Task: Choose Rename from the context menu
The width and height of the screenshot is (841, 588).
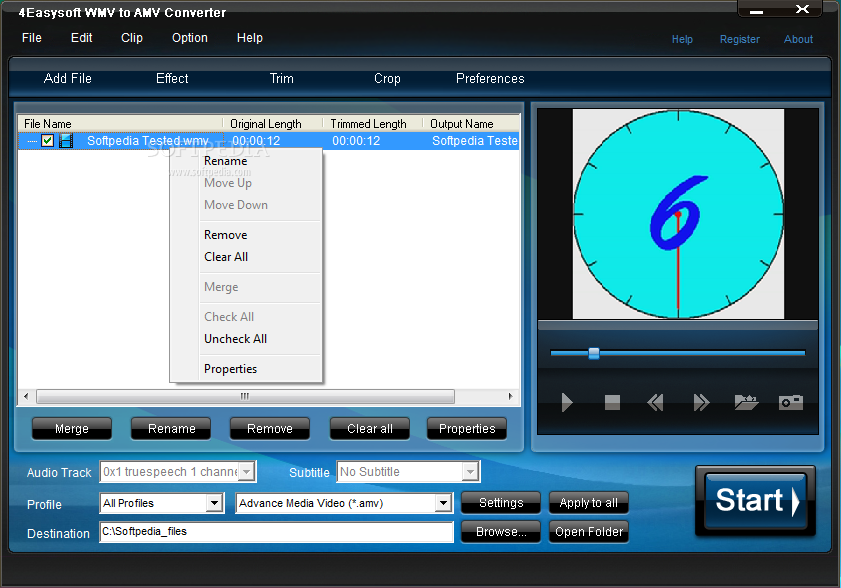Action: pyautogui.click(x=226, y=161)
